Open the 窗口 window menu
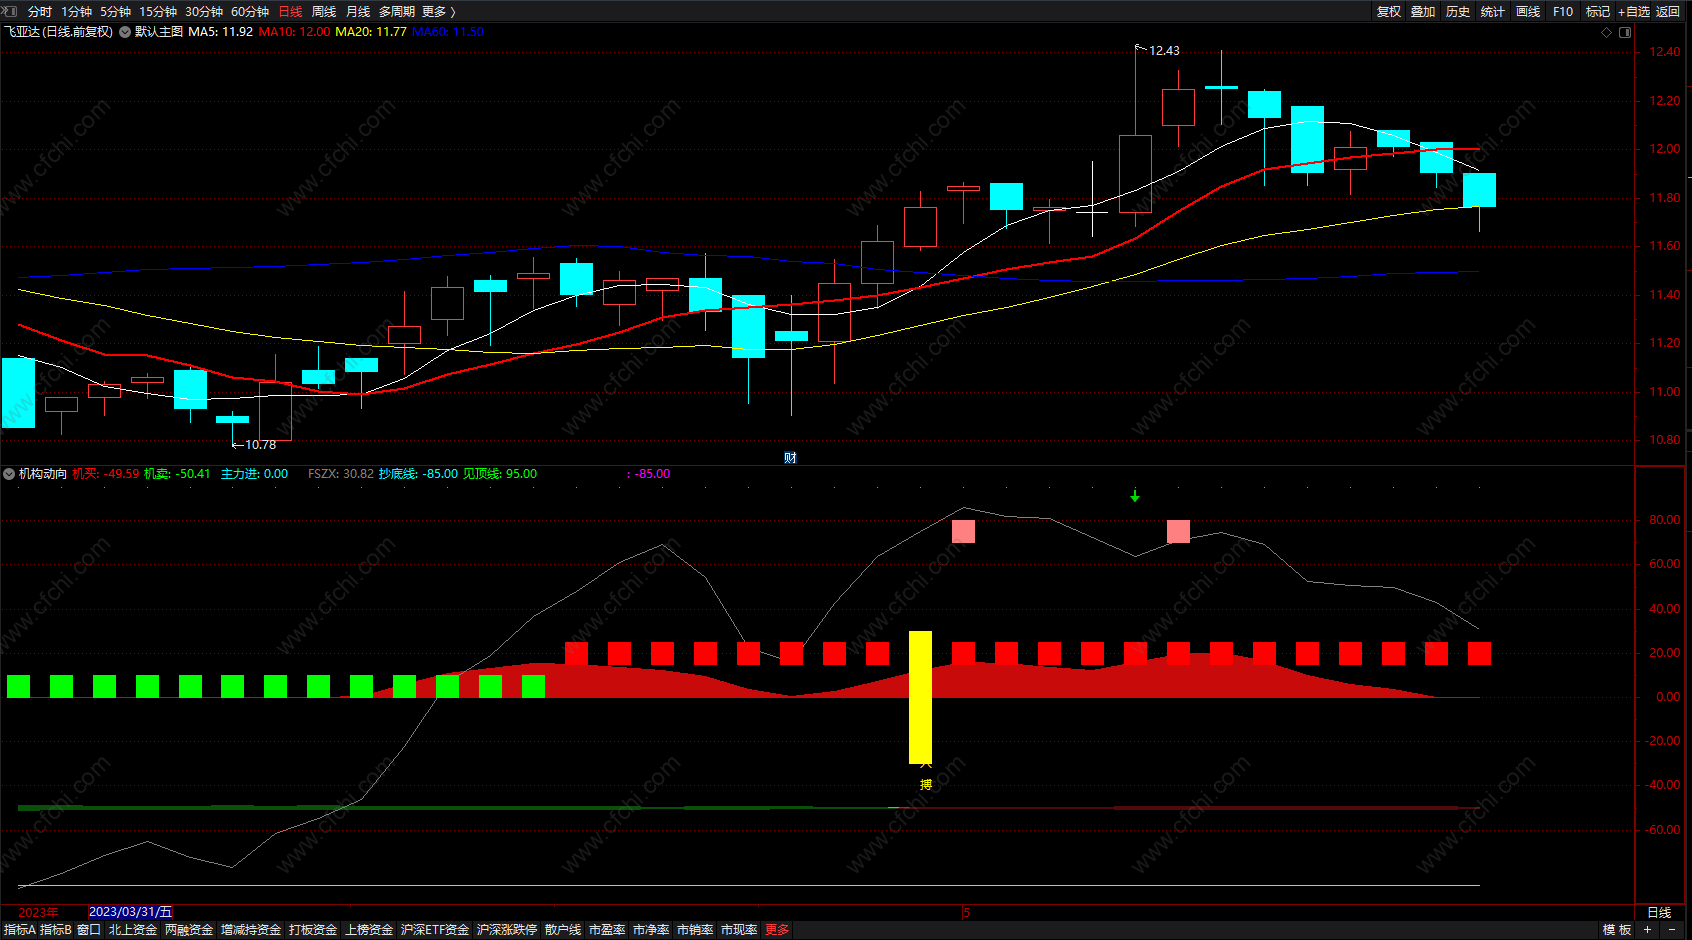Image resolution: width=1692 pixels, height=940 pixels. [89, 930]
